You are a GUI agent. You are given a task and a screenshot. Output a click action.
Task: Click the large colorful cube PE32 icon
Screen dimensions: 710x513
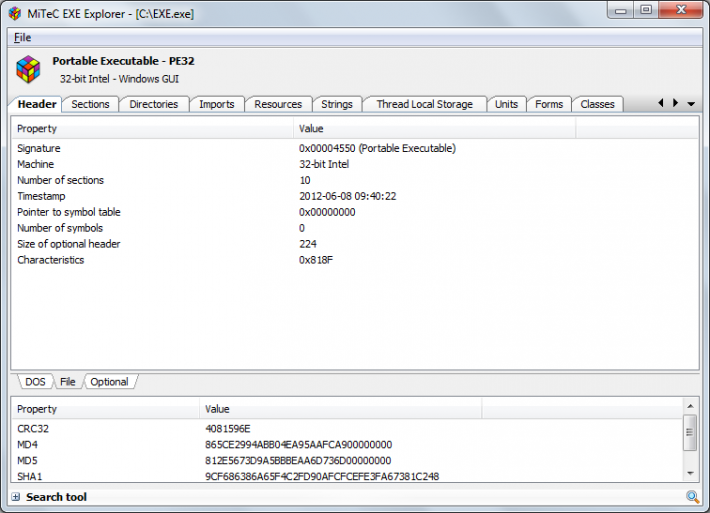(x=28, y=69)
